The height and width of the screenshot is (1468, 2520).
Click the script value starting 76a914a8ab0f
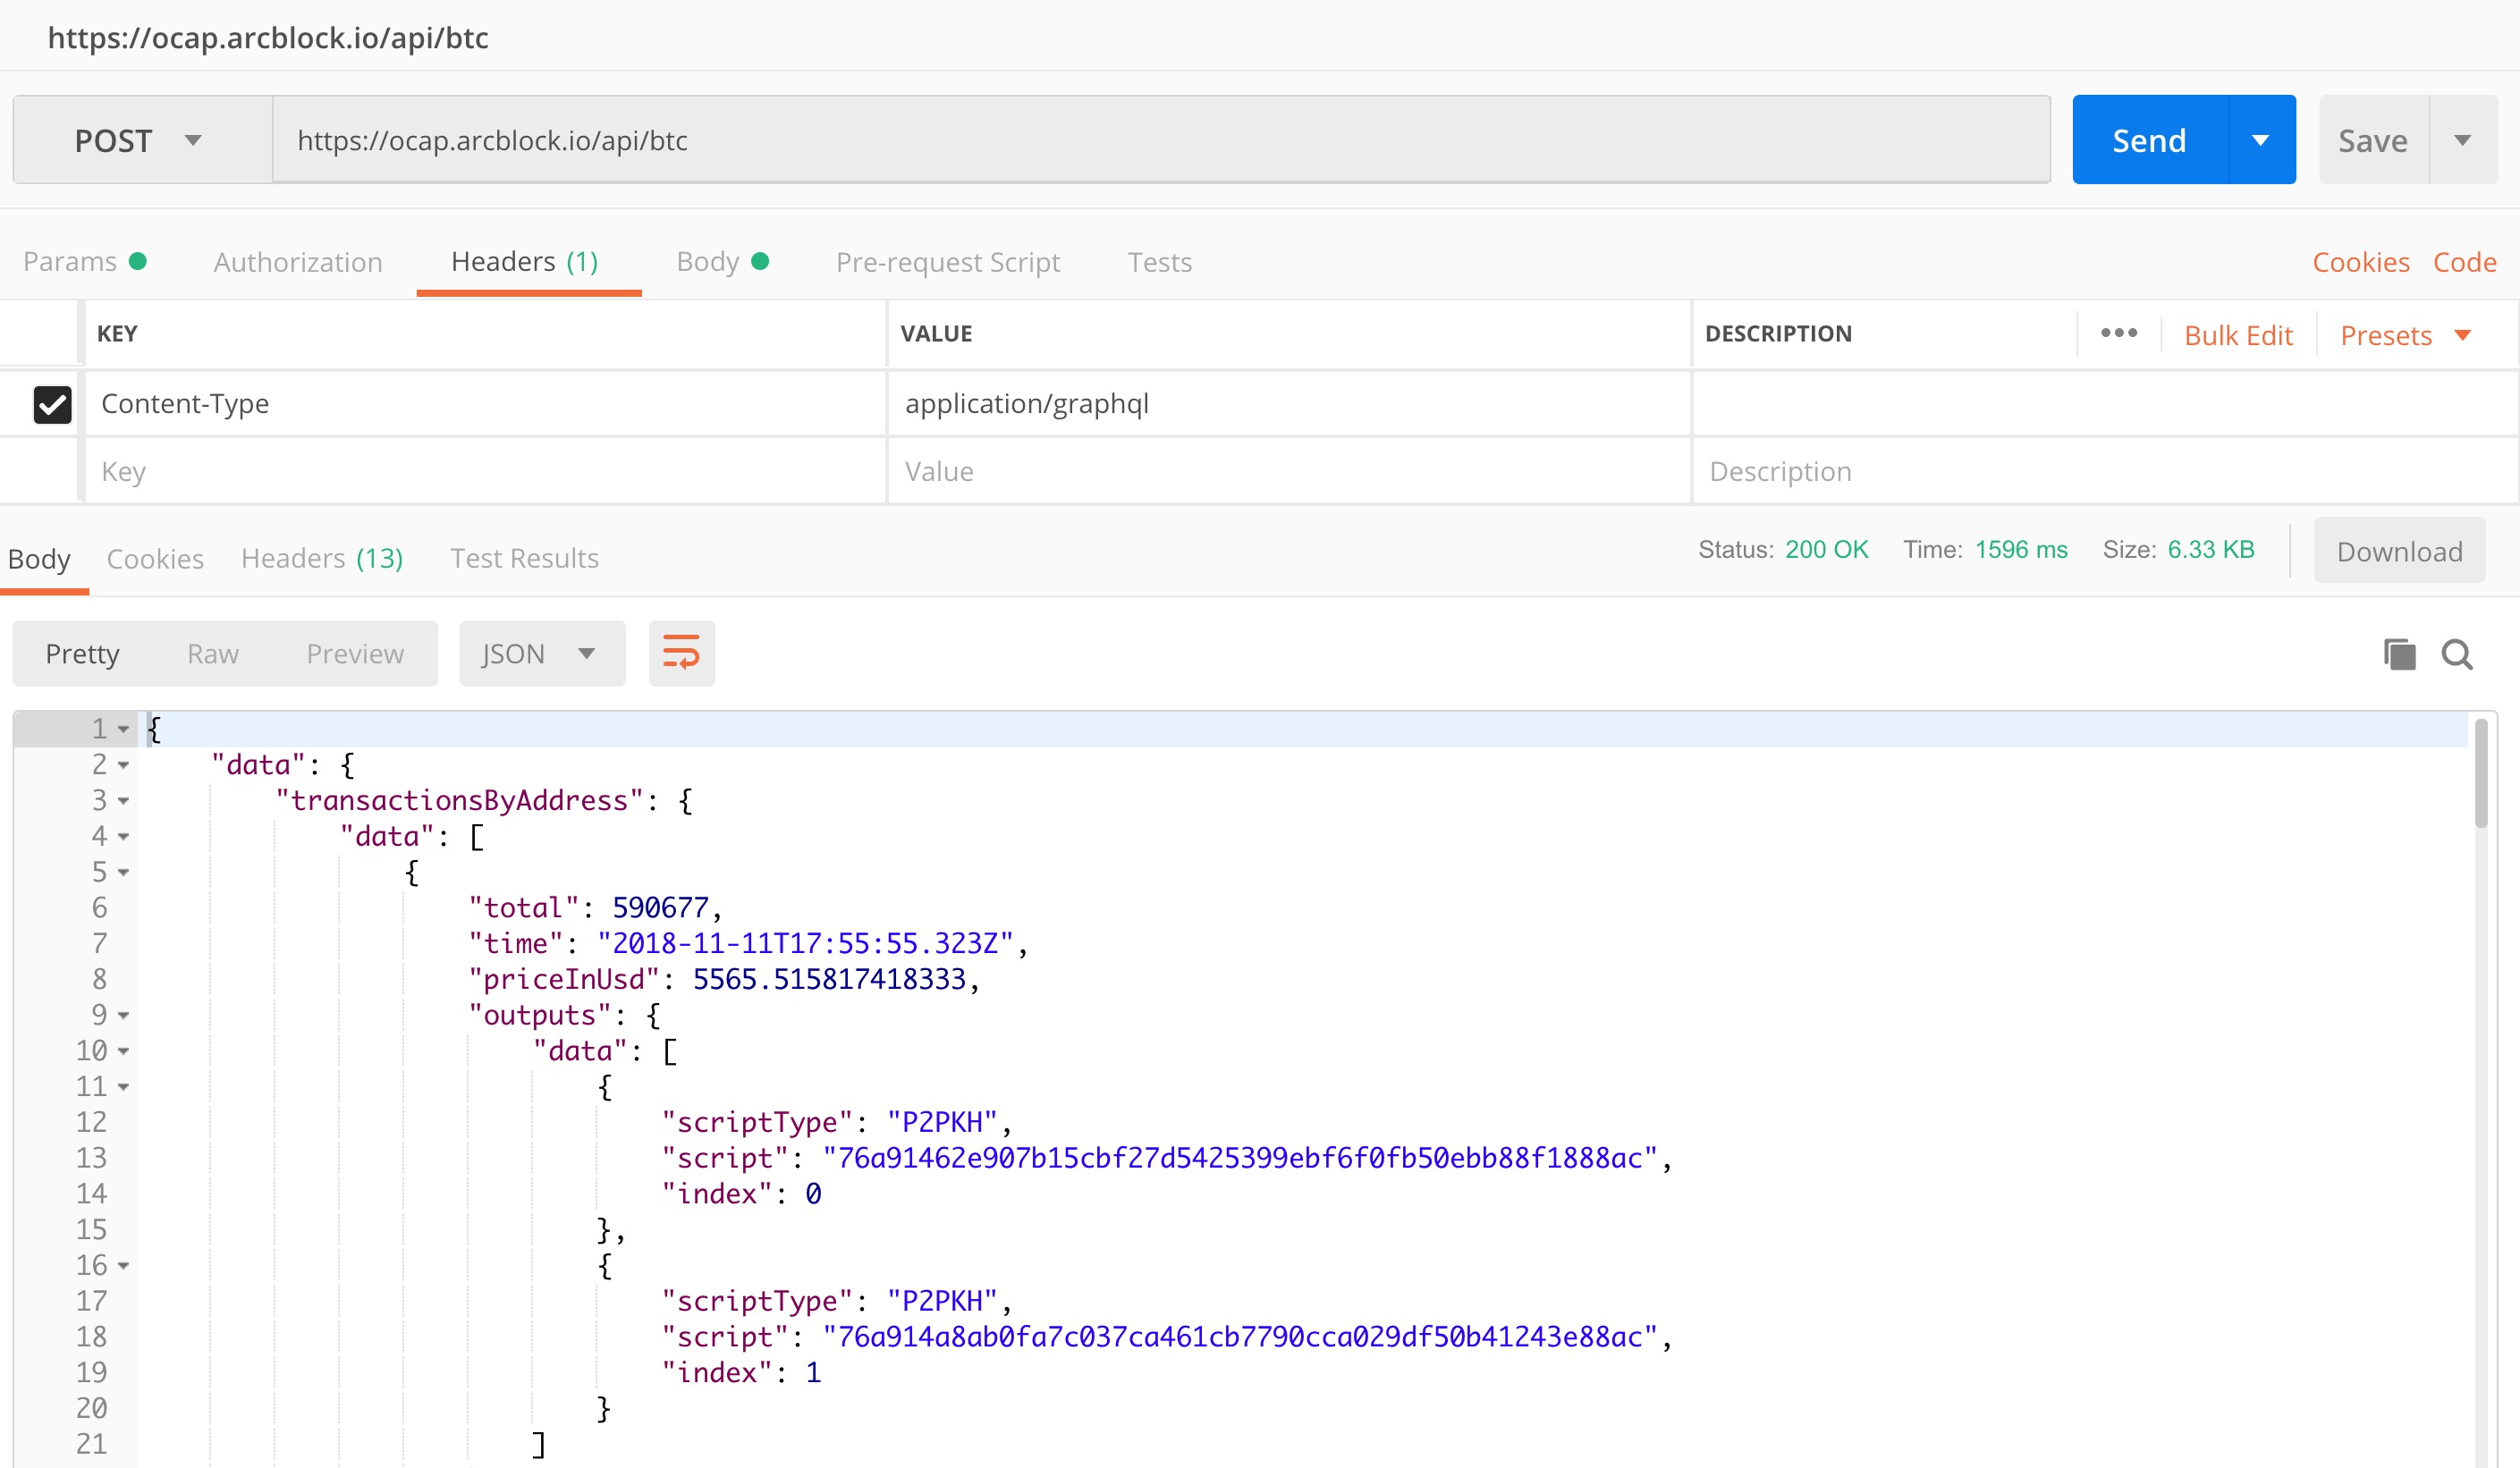1239,1337
